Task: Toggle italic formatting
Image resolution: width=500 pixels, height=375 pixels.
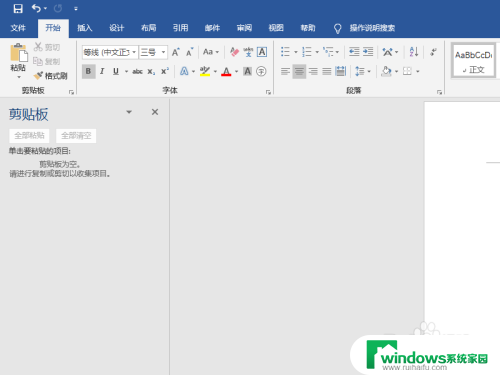Action: tap(102, 71)
